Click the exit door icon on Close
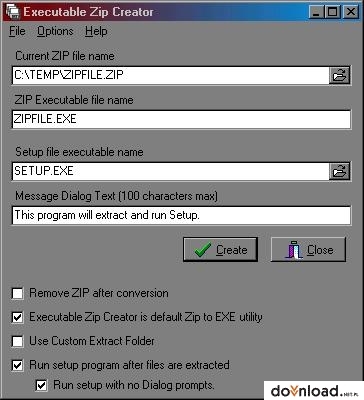This screenshot has height=400, width=364. [x=293, y=250]
